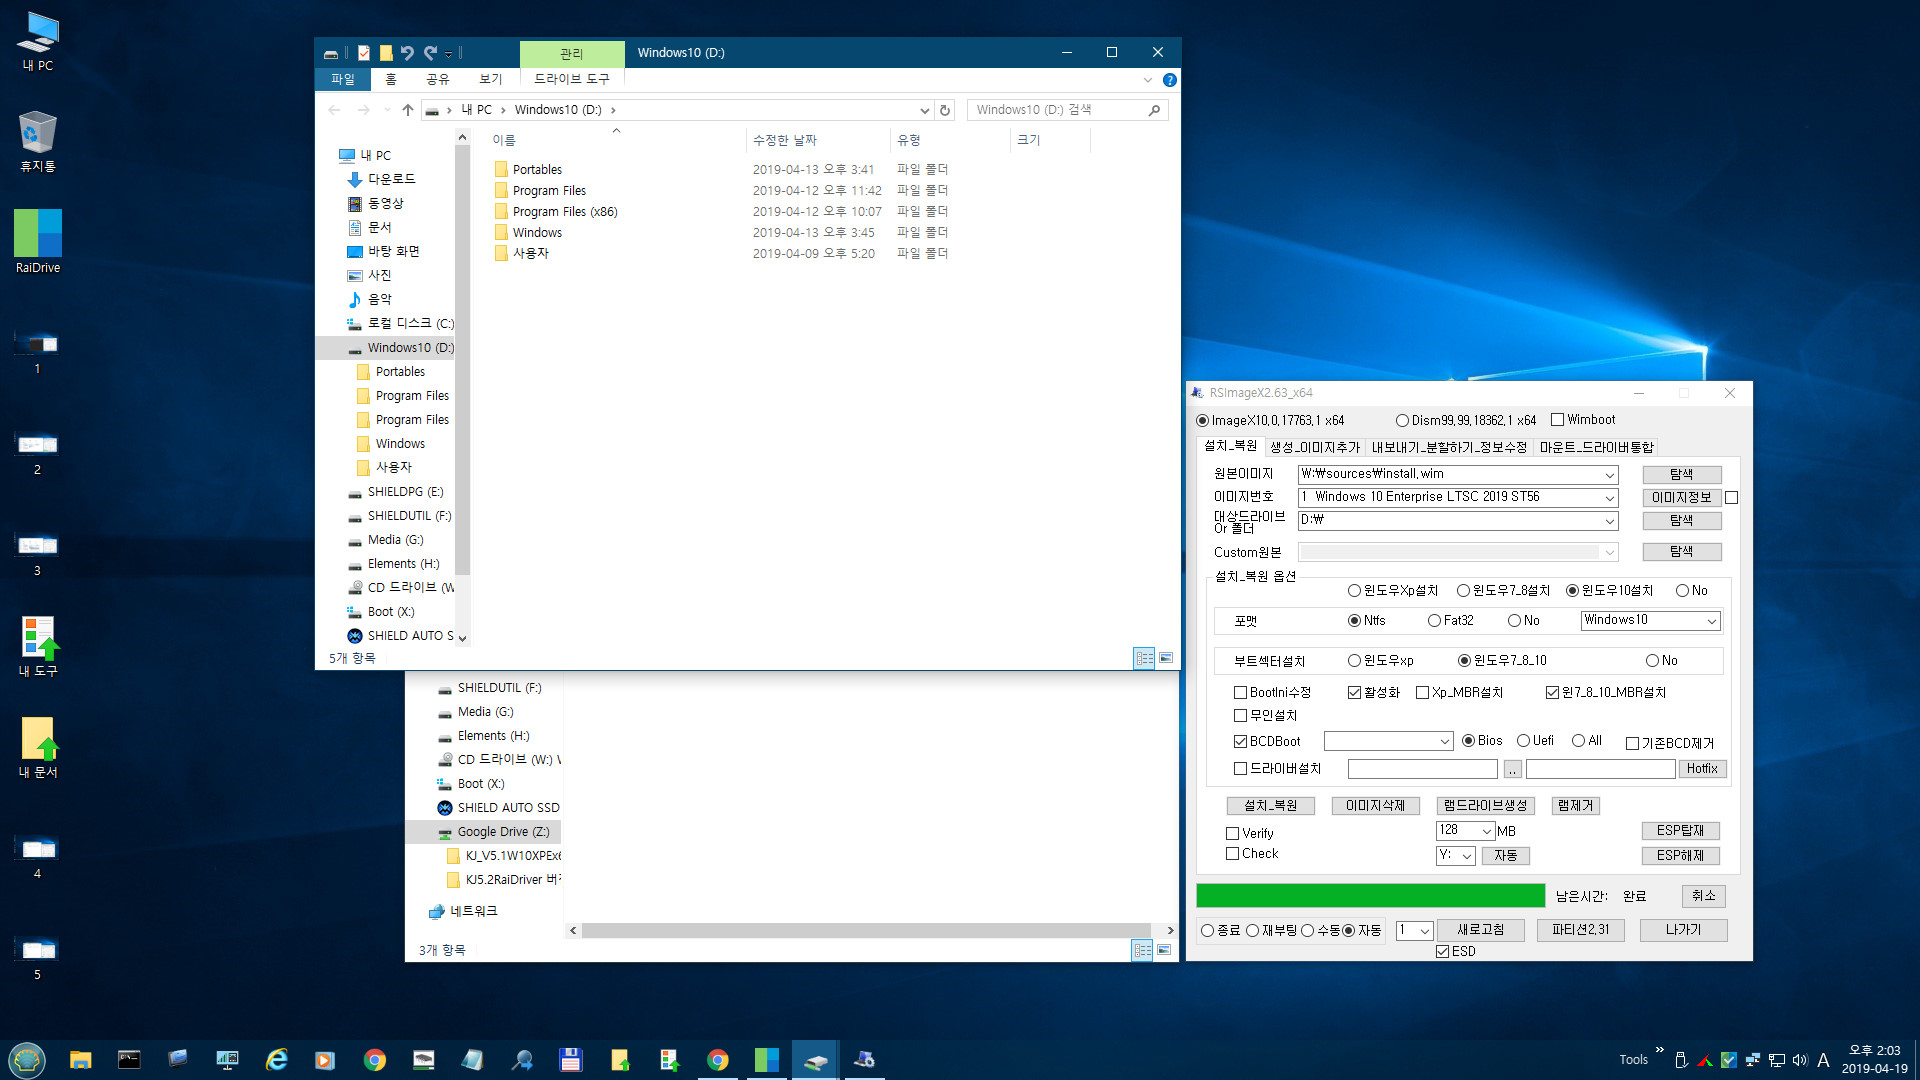Click the volume icon in system tray
1920x1080 pixels.
tap(1800, 1060)
